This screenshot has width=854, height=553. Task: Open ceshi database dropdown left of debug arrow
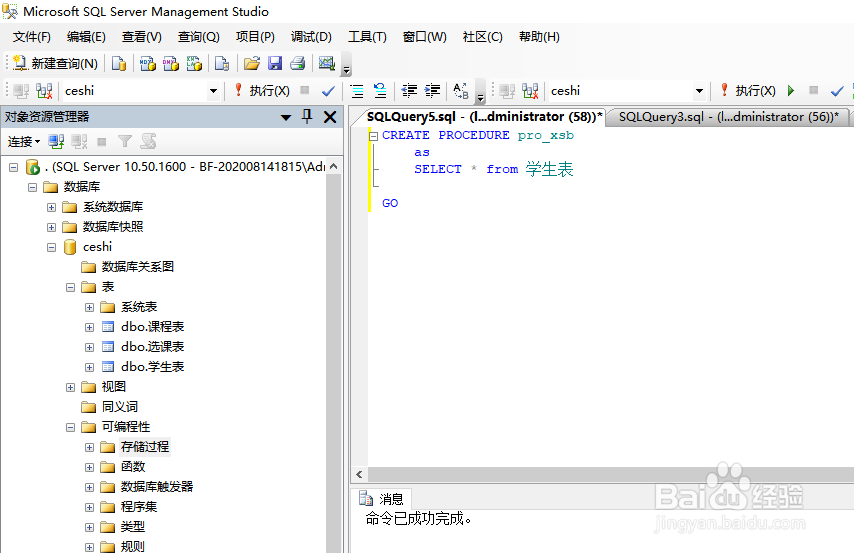[699, 91]
